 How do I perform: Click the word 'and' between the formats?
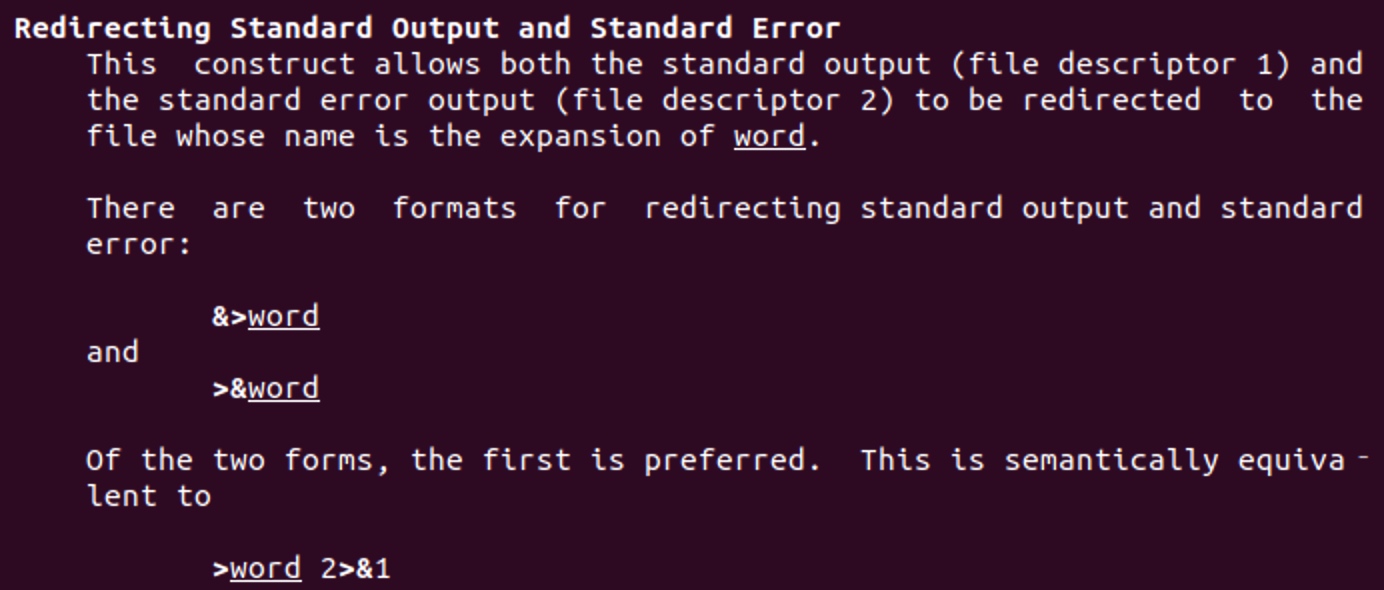(x=113, y=352)
